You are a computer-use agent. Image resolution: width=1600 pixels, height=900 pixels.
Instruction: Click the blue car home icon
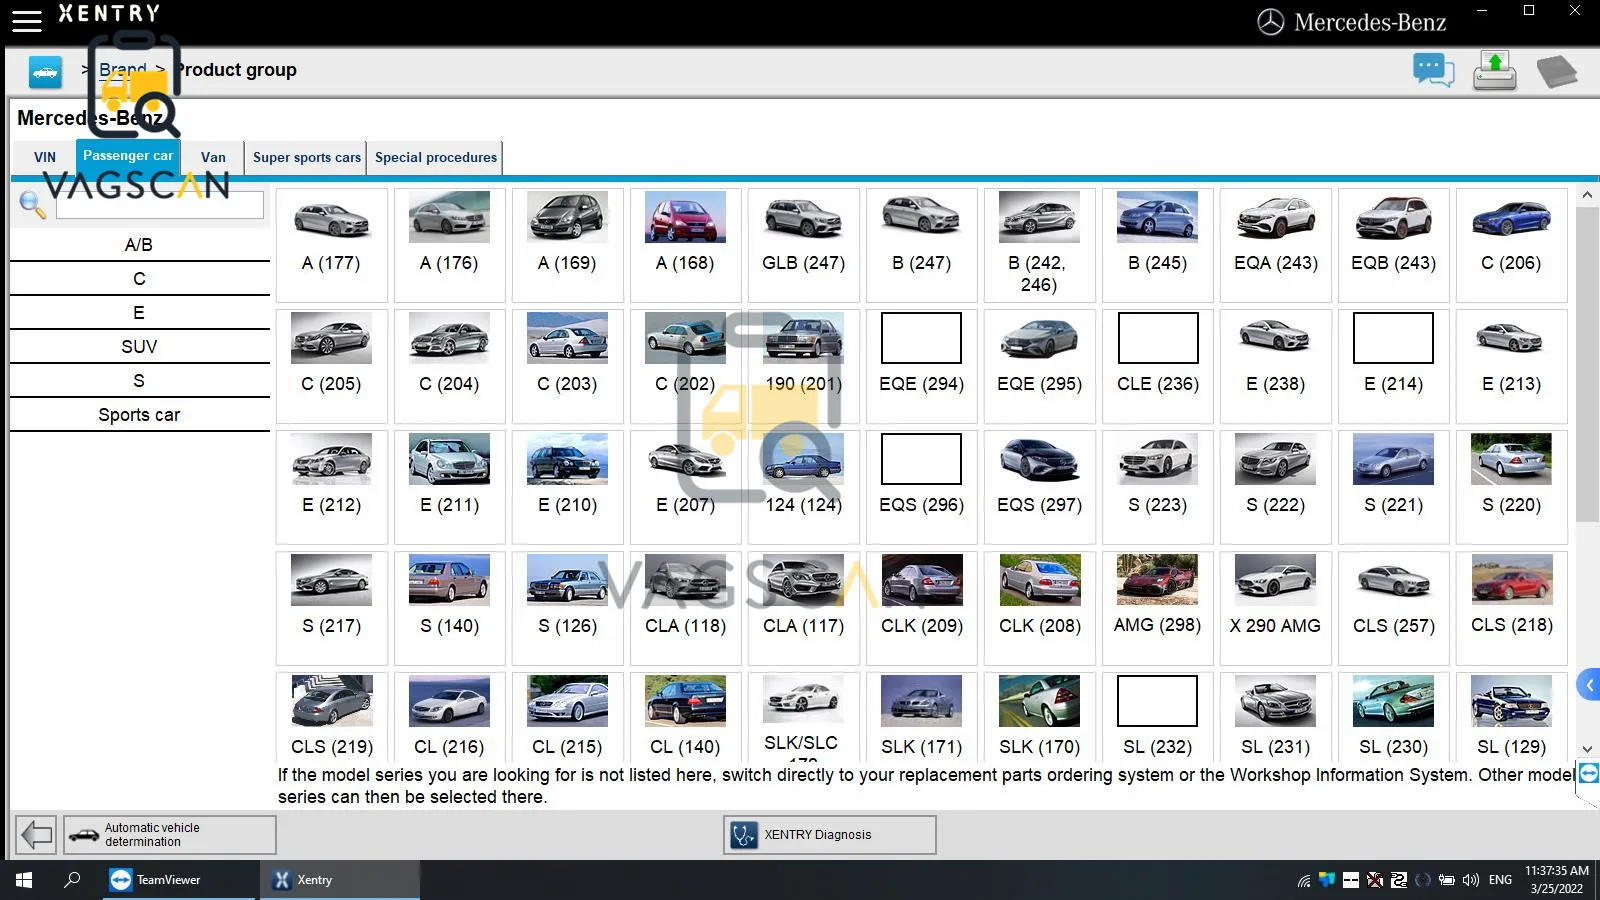pos(45,72)
